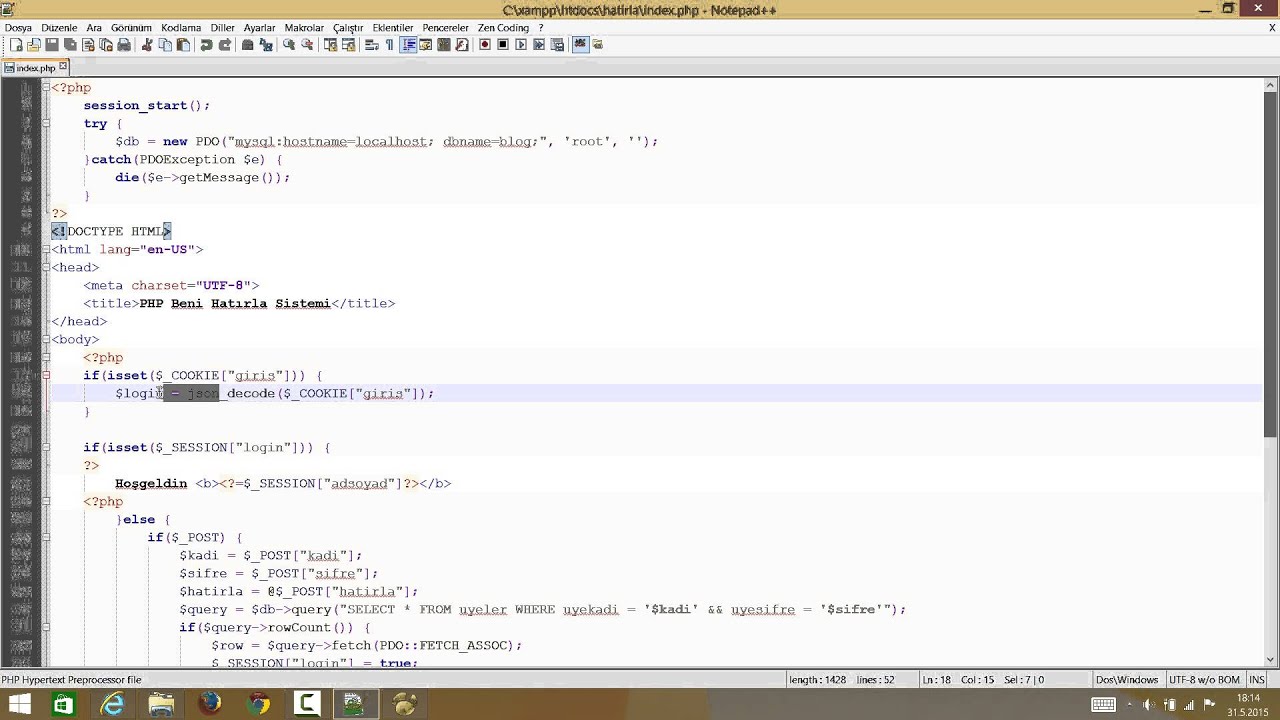The height and width of the screenshot is (720, 1280).
Task: Collapse the <body> section fold marker
Action: coord(46,340)
